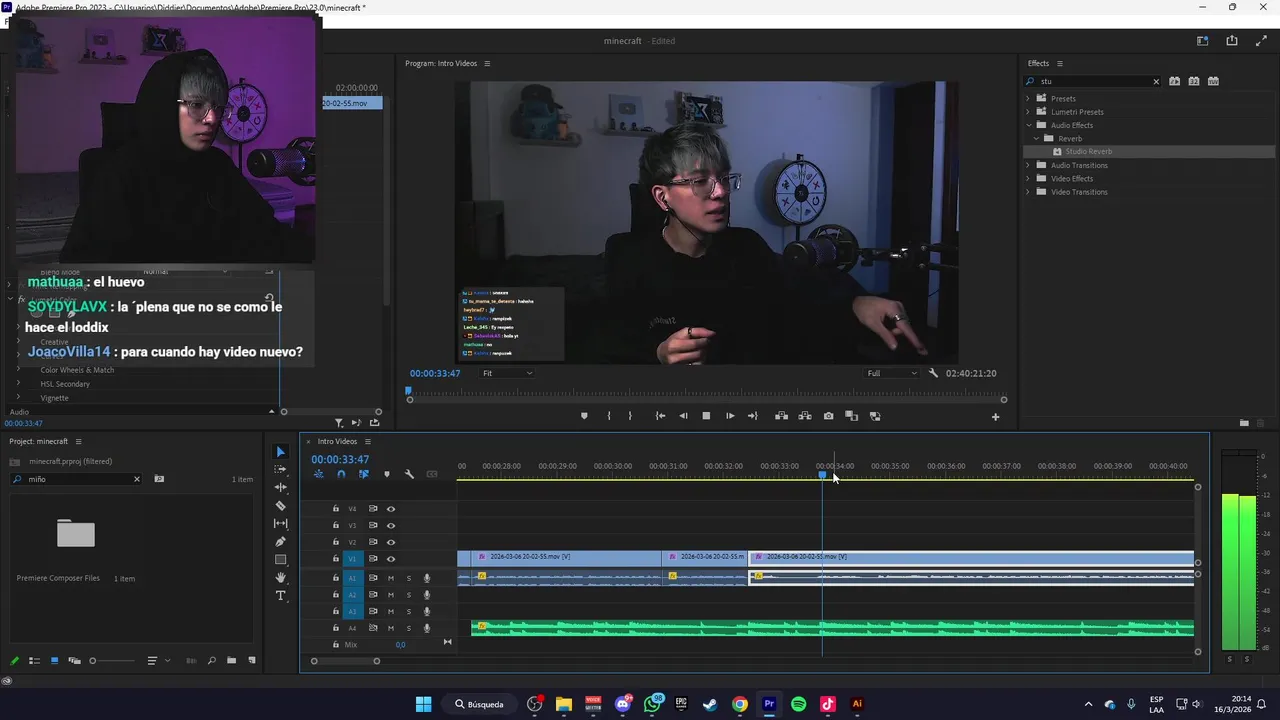Expand the Video Effects folder
Viewport: 1280px width, 720px height.
coord(1028,178)
